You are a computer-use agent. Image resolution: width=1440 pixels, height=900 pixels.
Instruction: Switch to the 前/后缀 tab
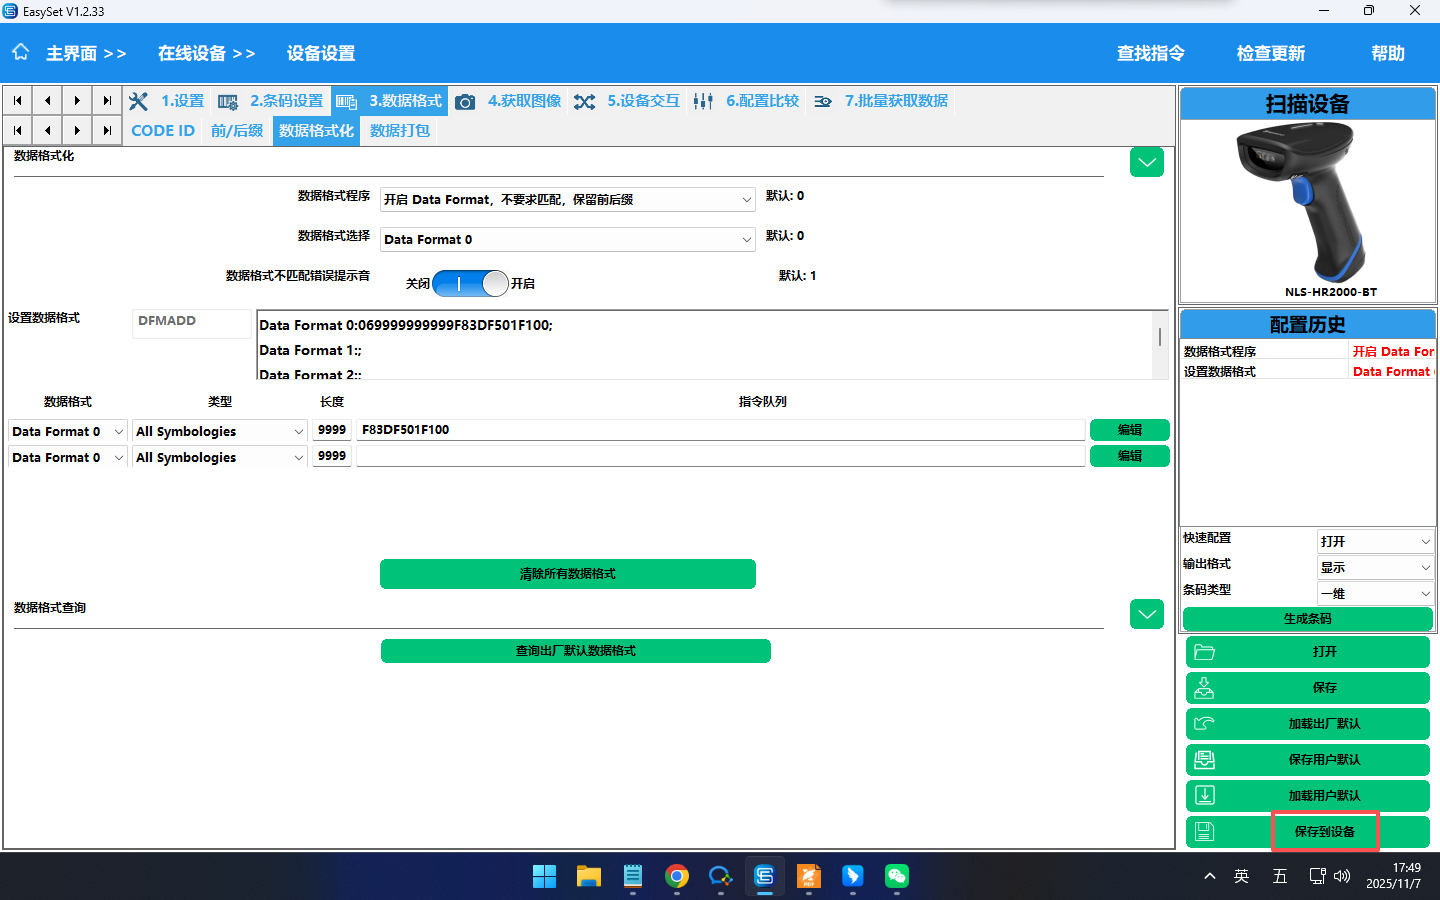pyautogui.click(x=237, y=131)
